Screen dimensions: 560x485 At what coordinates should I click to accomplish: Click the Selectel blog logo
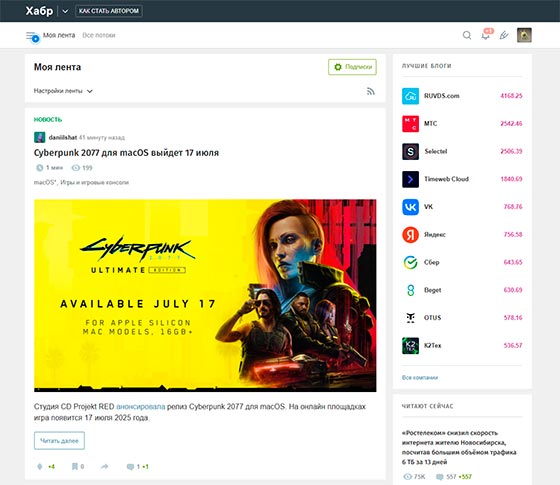pyautogui.click(x=410, y=151)
